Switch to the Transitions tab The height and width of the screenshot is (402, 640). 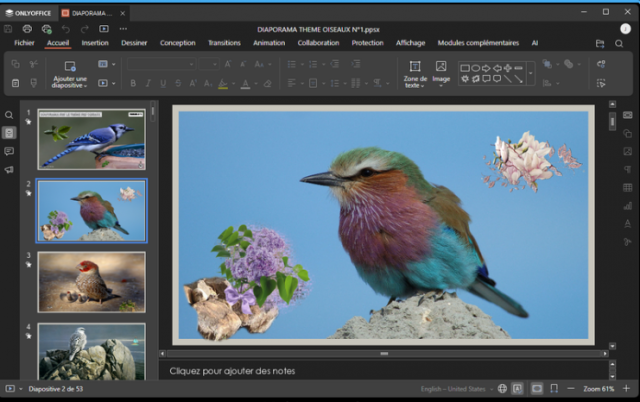(224, 43)
